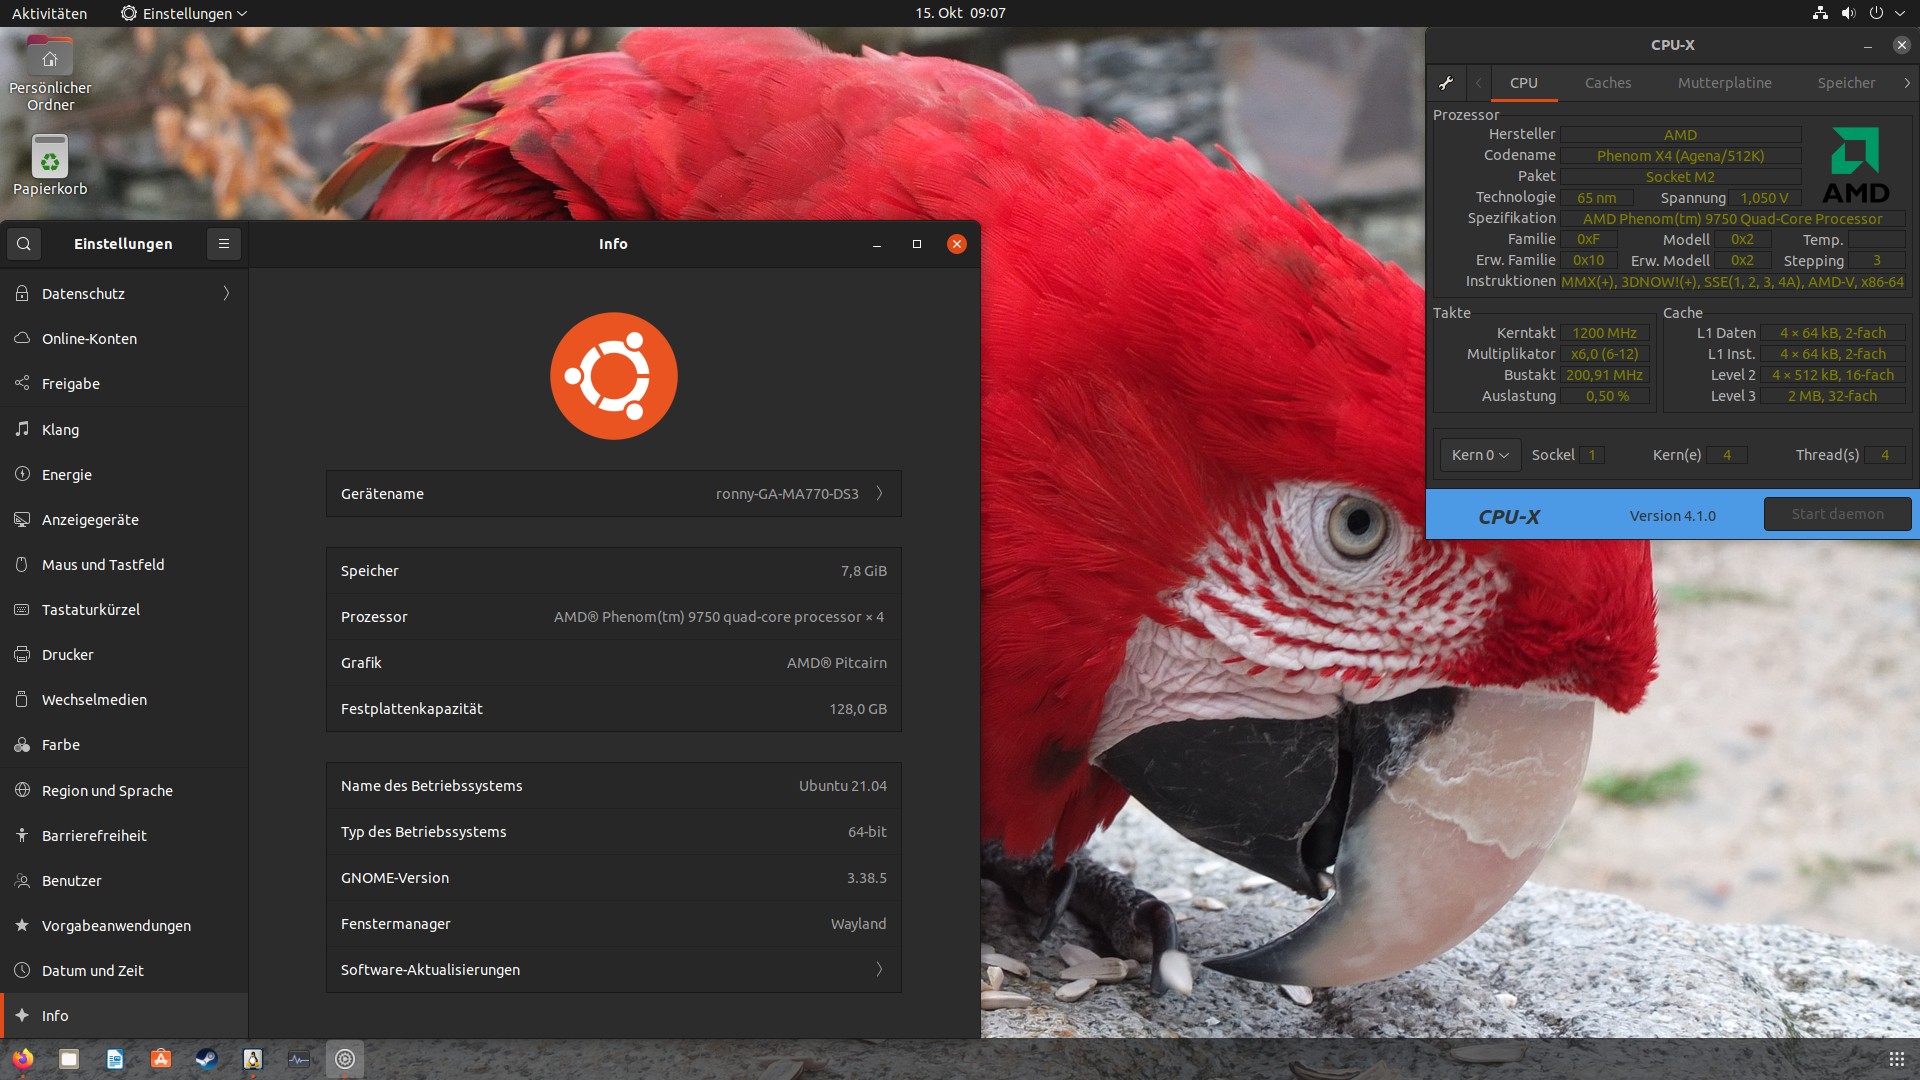Show applications grid icon
The image size is (1920, 1080).
tap(1896, 1059)
